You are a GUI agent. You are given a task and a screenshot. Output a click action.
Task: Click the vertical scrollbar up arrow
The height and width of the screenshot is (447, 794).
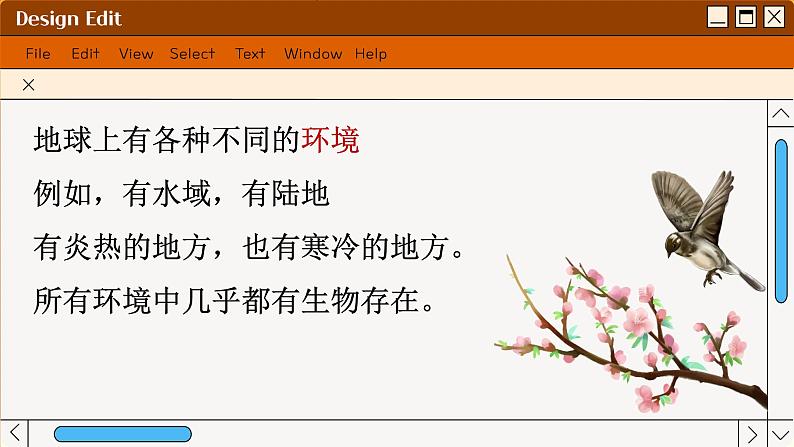coord(780,114)
